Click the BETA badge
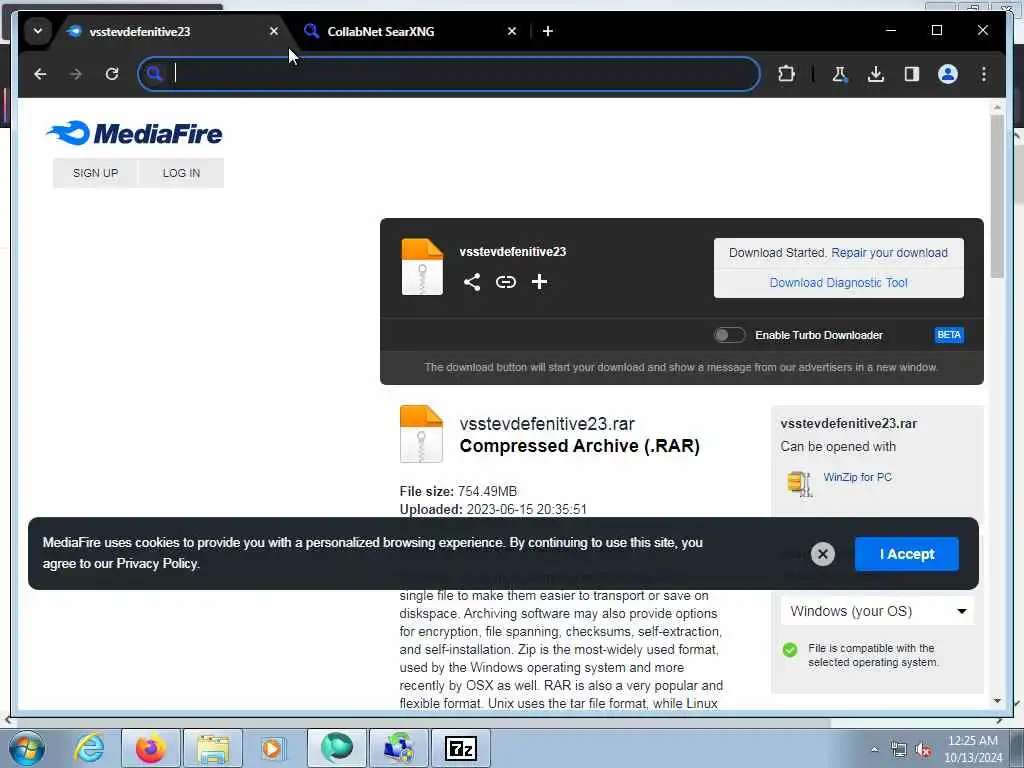Screen dimensions: 1024x768 click(949, 335)
